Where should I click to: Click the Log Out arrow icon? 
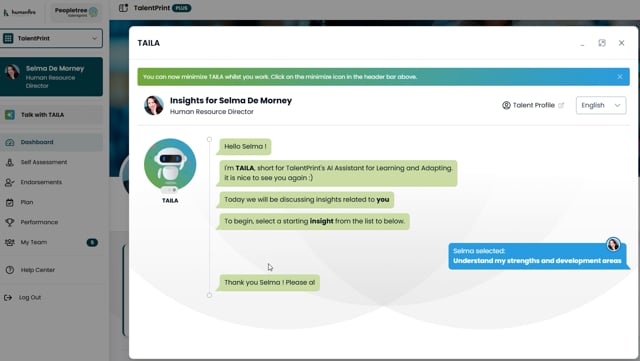[8, 298]
